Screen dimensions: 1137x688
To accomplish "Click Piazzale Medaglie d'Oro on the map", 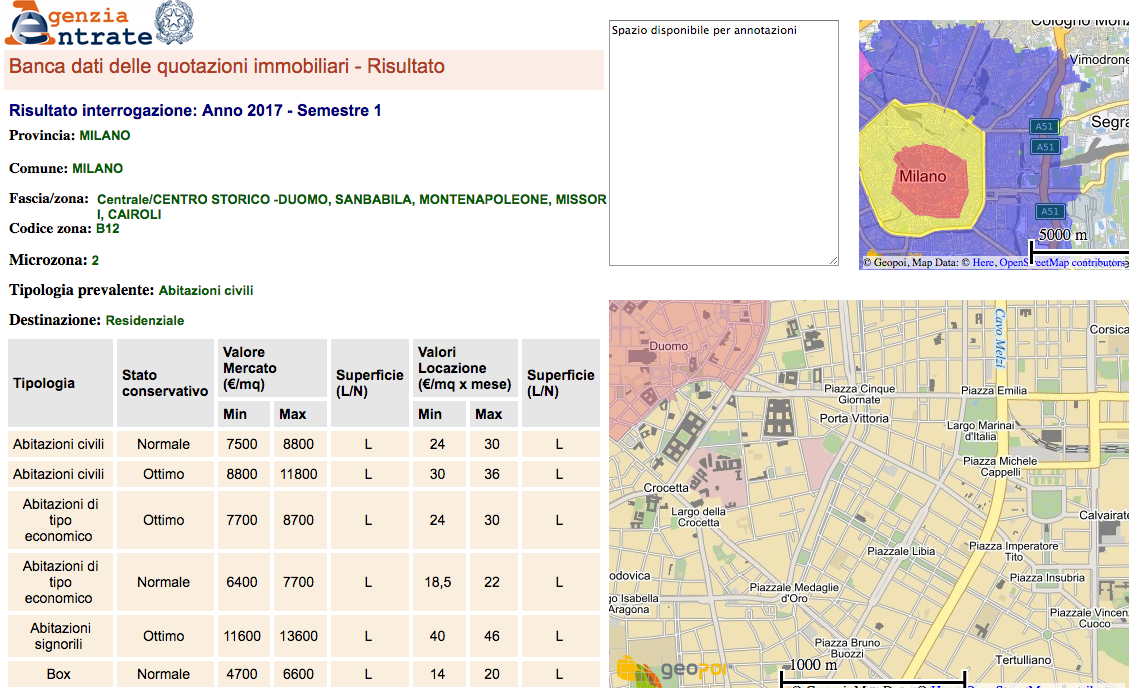I will [x=794, y=592].
